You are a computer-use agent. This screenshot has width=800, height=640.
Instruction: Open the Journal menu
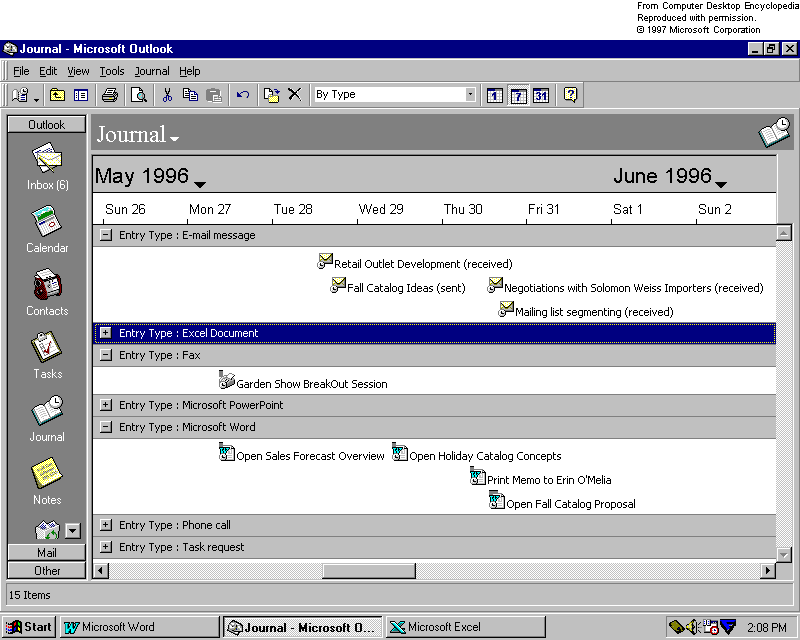pos(151,71)
